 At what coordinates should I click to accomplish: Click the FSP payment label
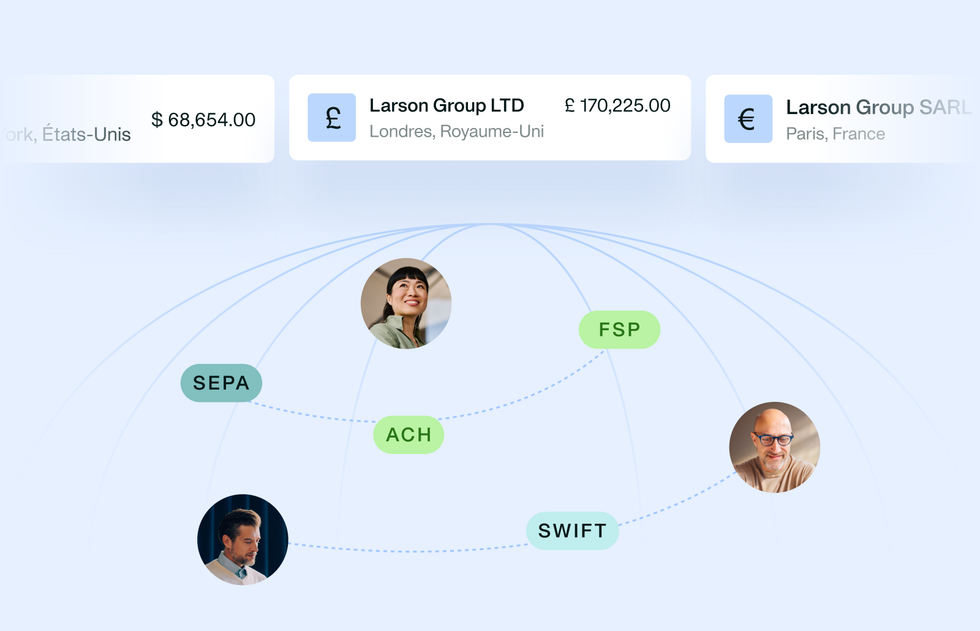619,330
